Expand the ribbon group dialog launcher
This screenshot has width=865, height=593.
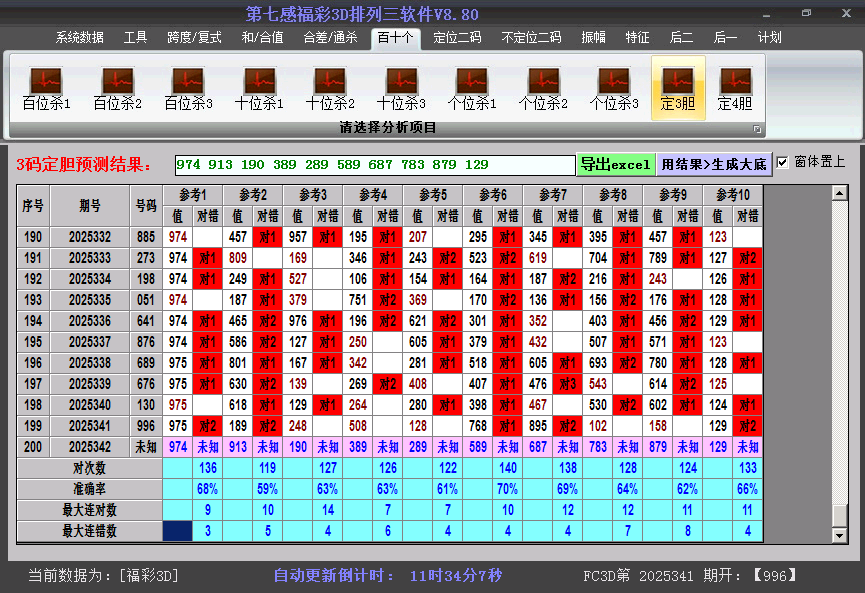tap(757, 129)
